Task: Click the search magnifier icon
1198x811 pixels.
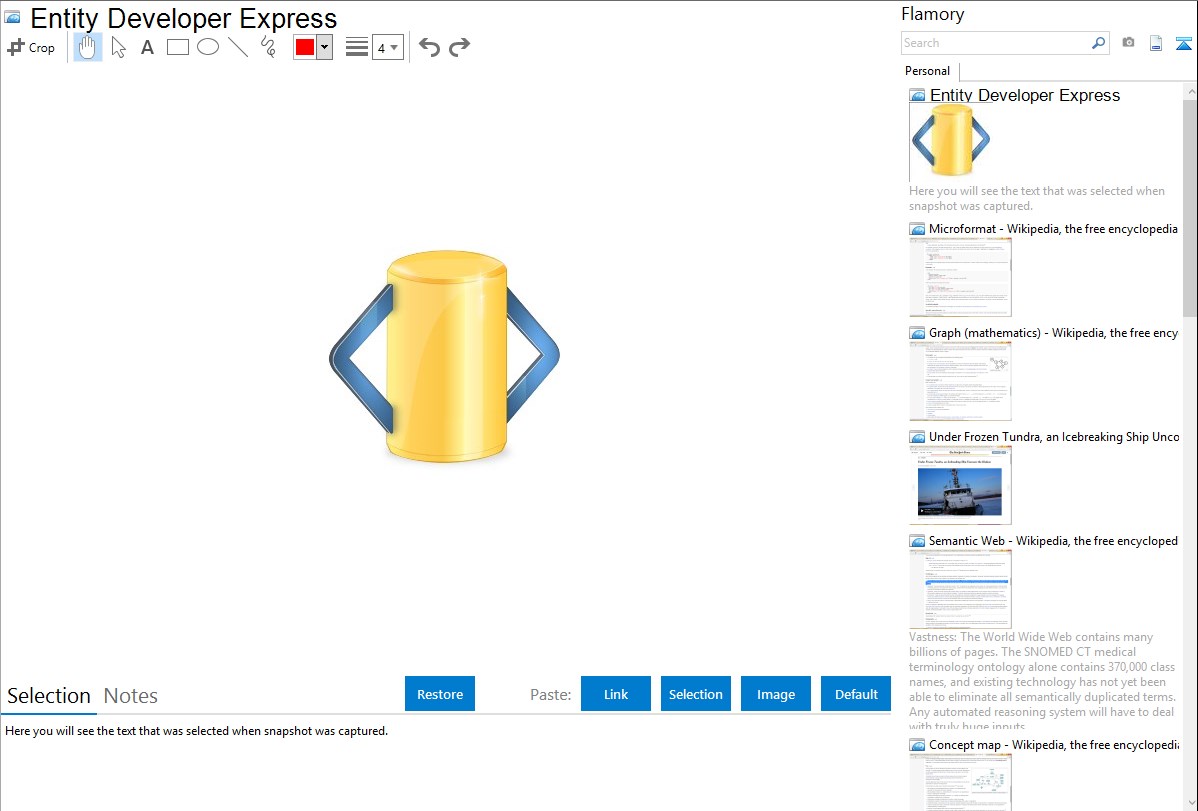Action: point(1099,43)
